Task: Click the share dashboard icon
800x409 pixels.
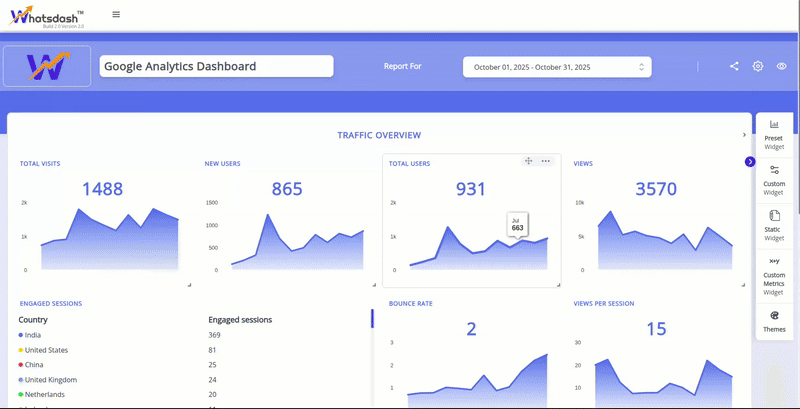Action: pos(734,66)
